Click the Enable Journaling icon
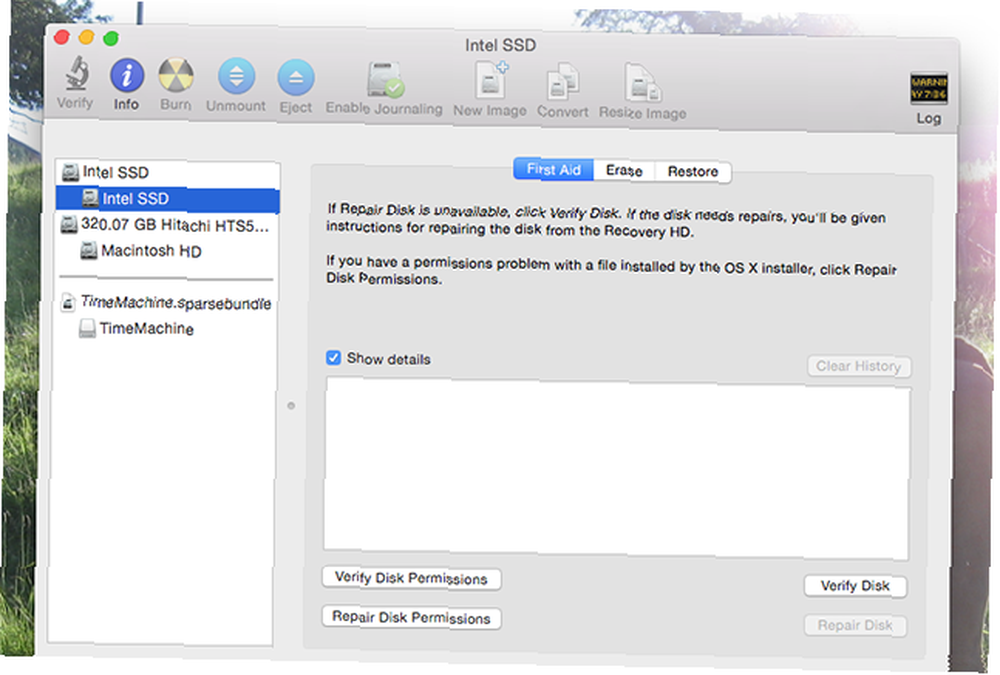The height and width of the screenshot is (675, 1000). [x=385, y=80]
